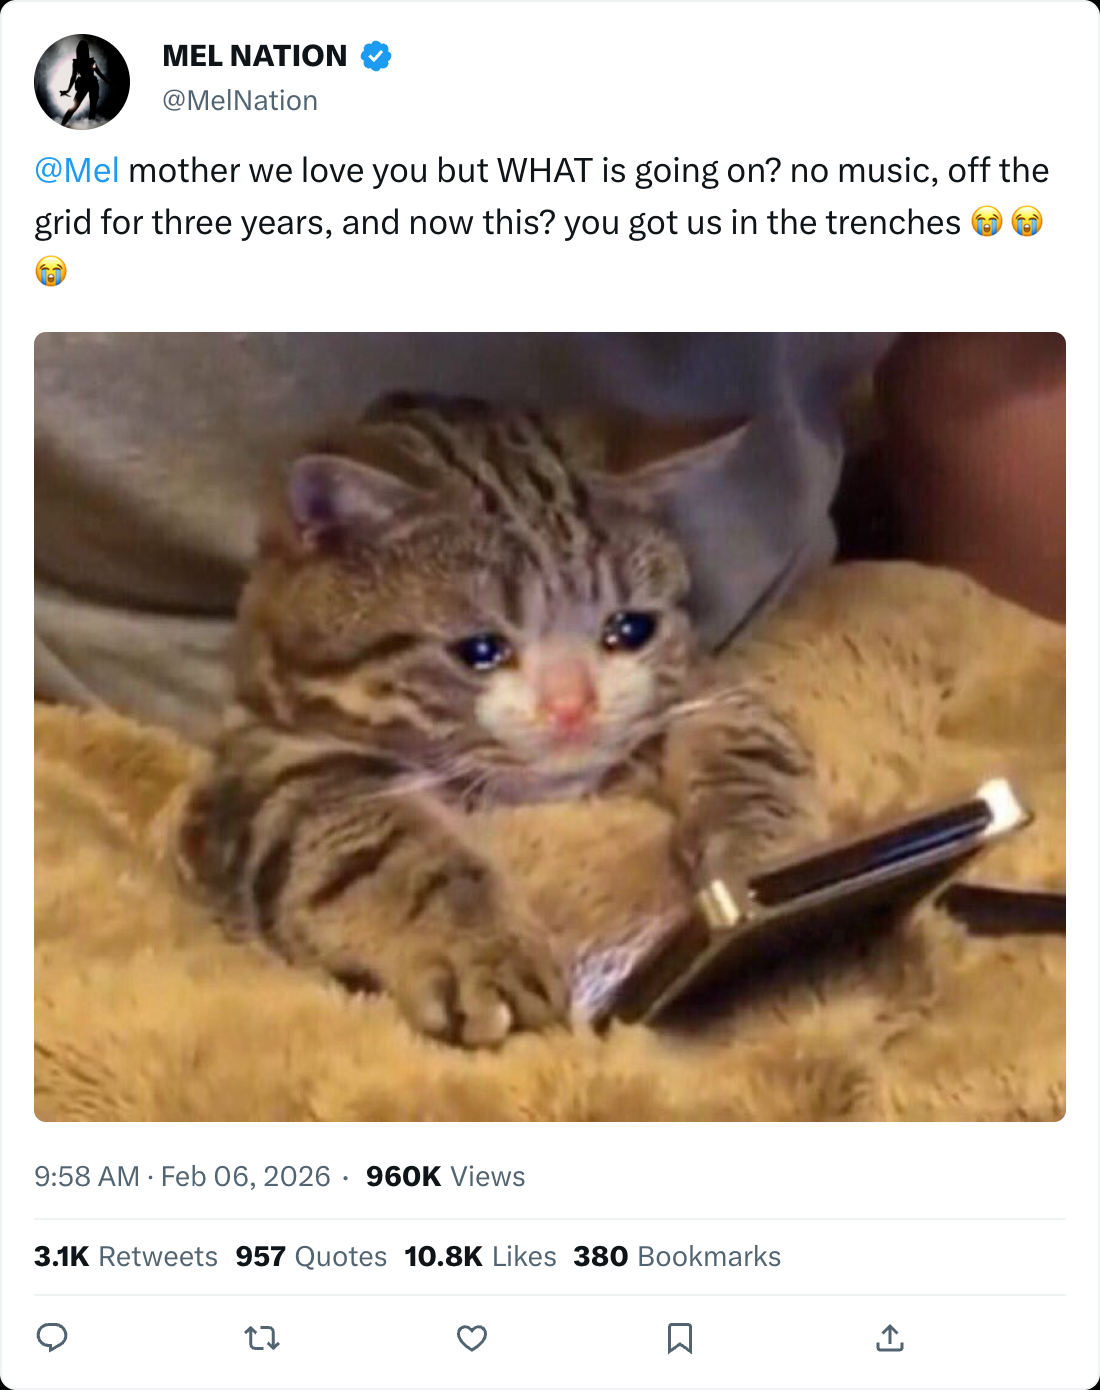The height and width of the screenshot is (1390, 1100).
Task: Open the MEL NATION profile avatar
Action: [82, 82]
